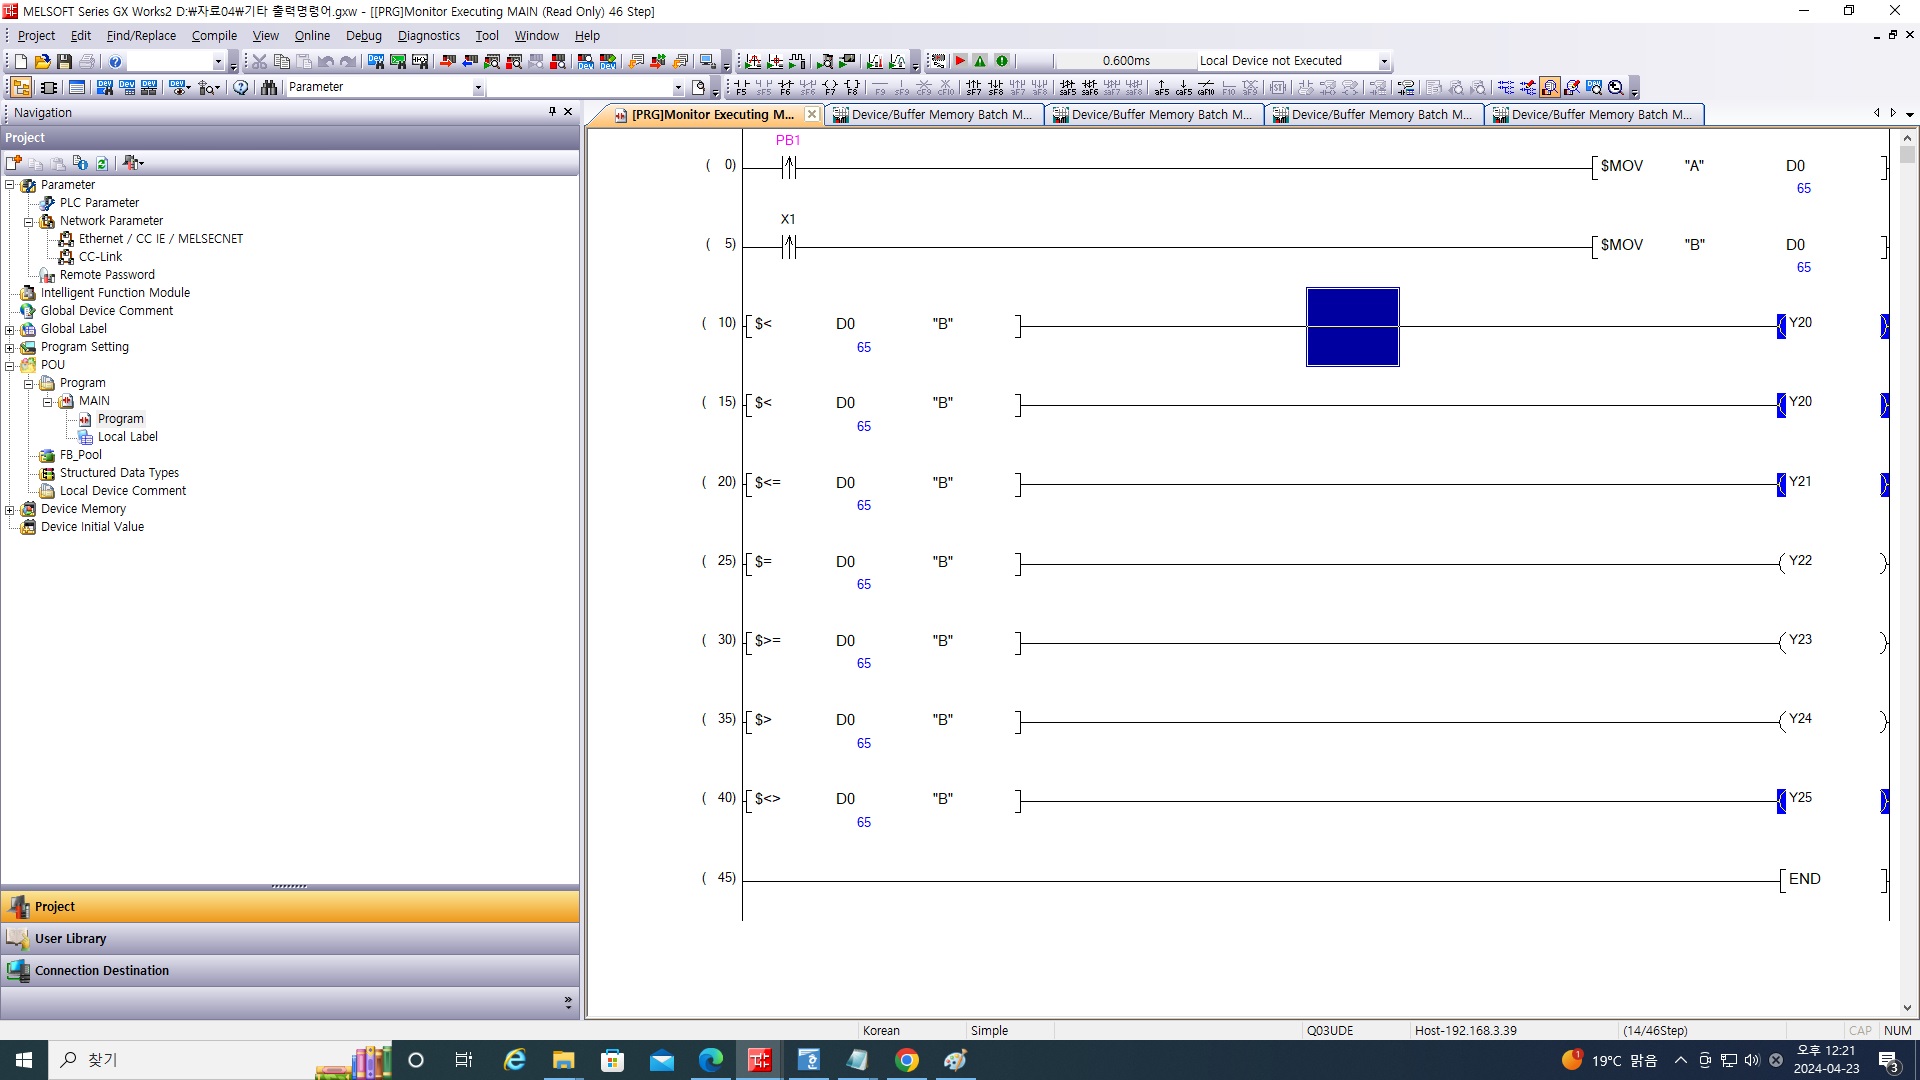Click the Open project folder icon

43,61
